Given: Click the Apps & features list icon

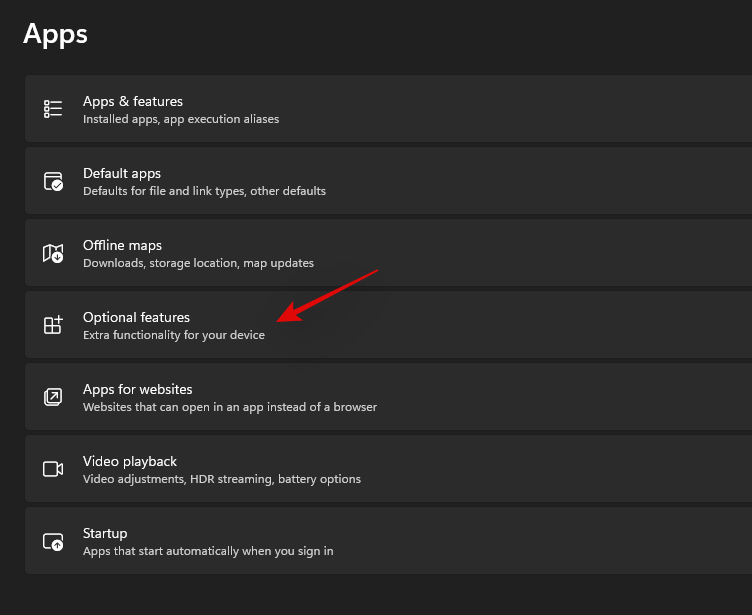Looking at the screenshot, I should point(53,109).
